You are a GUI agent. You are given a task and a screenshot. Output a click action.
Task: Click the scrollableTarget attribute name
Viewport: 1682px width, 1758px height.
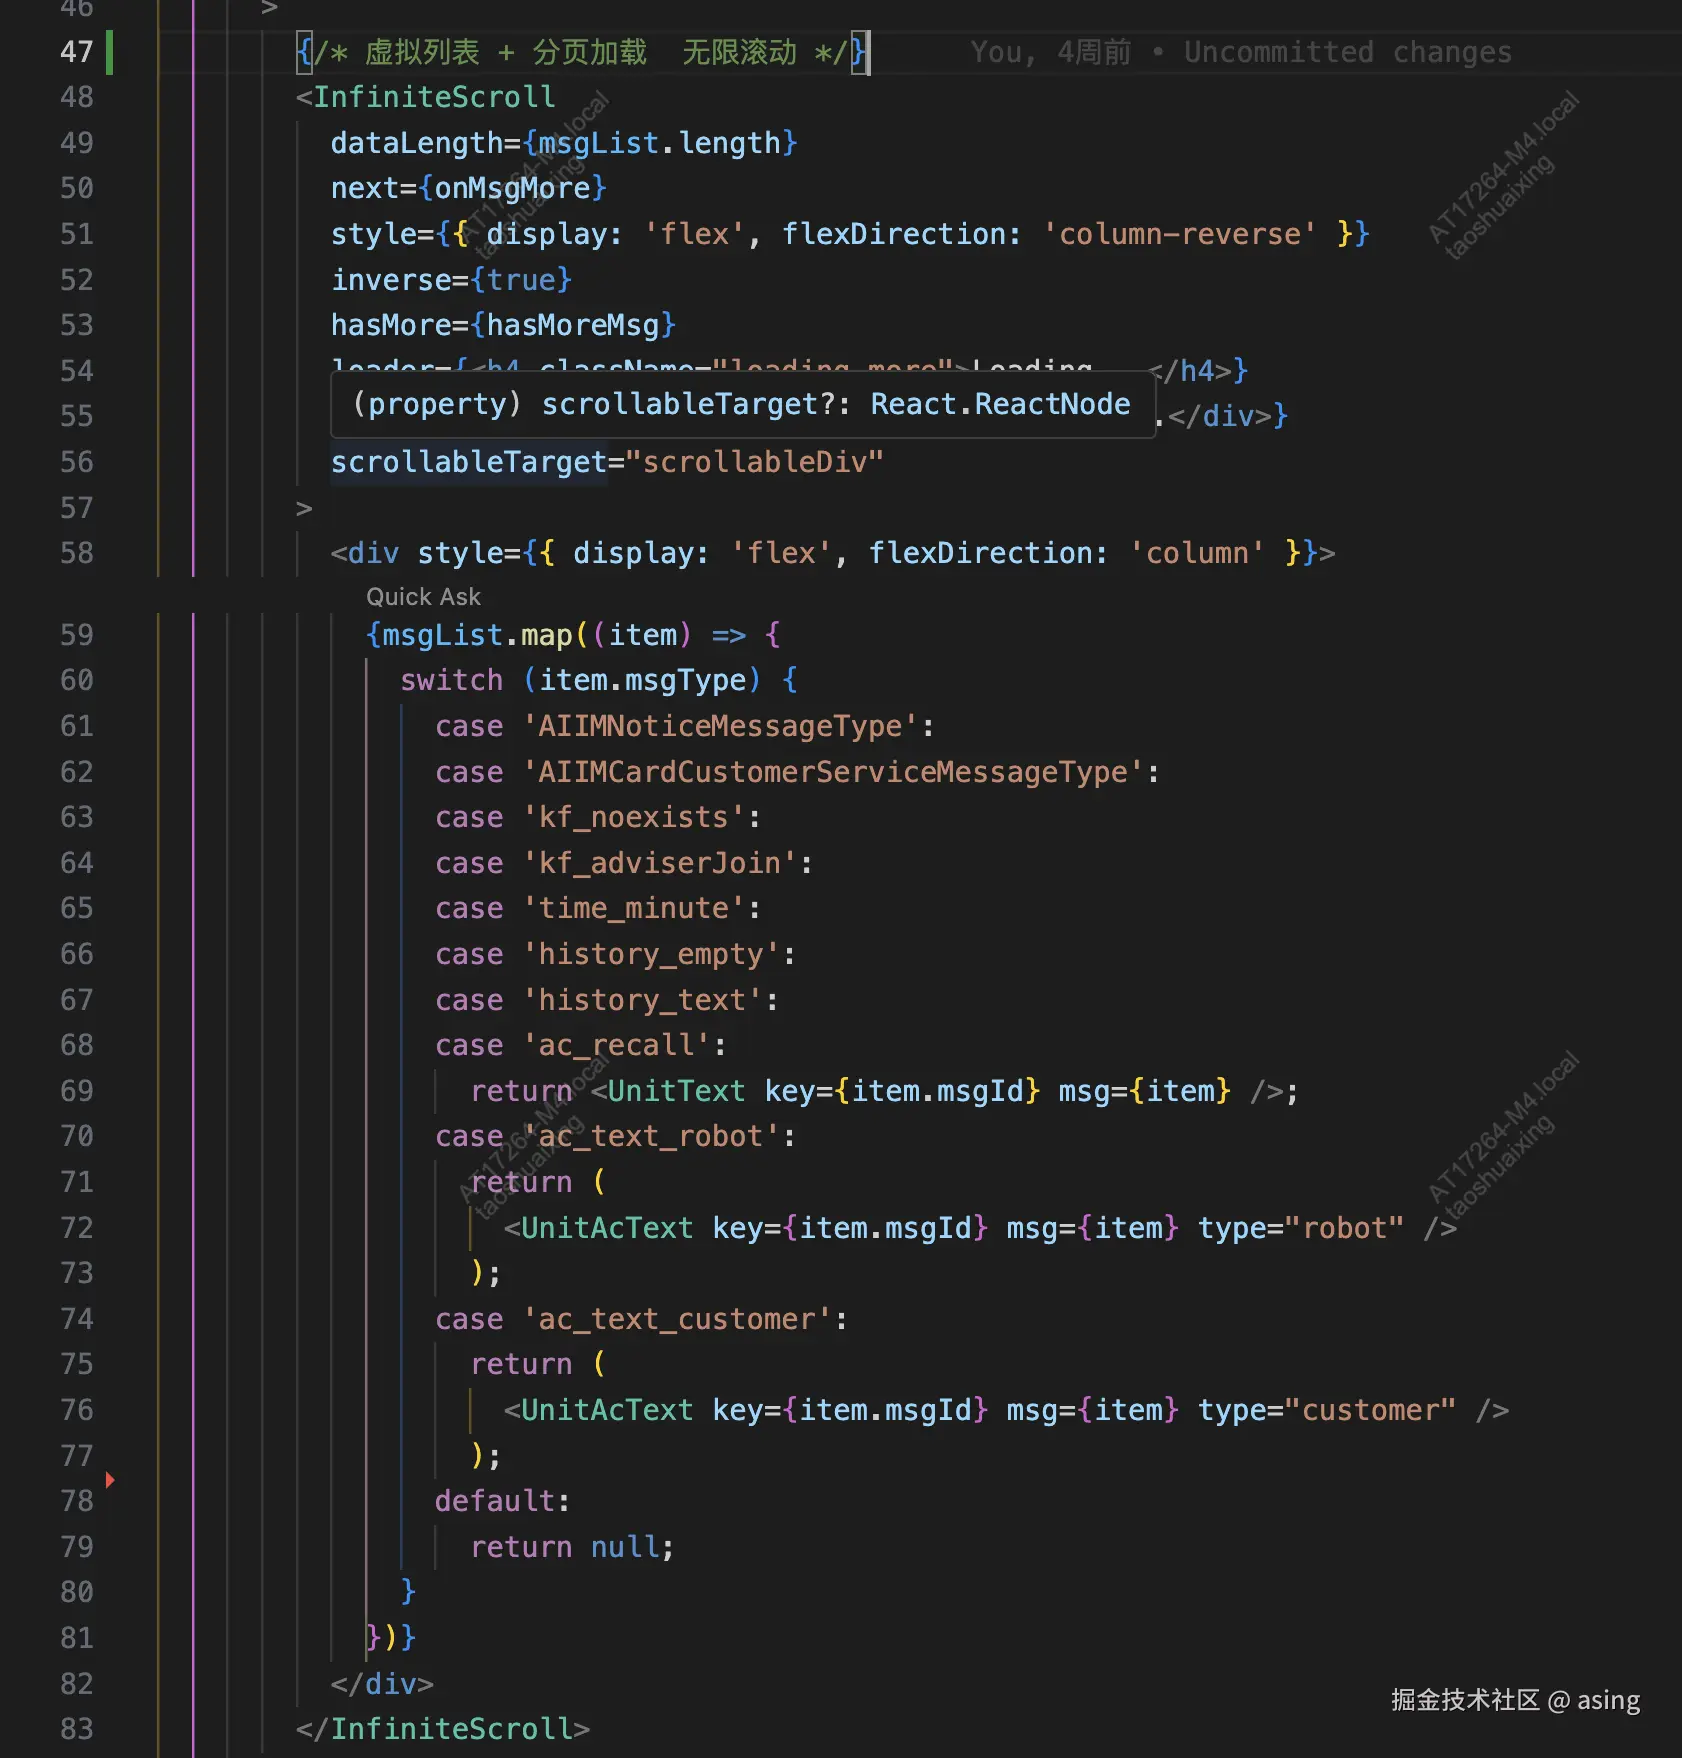point(469,462)
